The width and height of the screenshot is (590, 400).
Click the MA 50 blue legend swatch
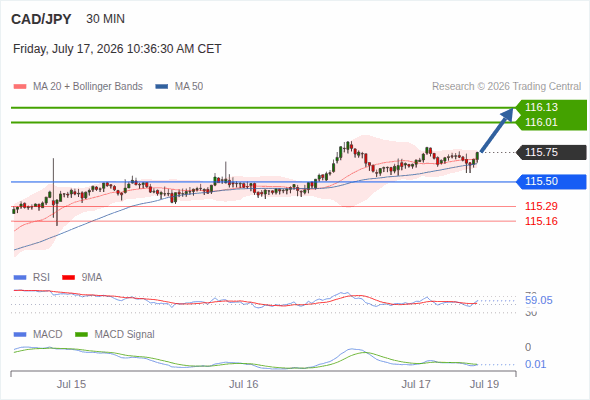162,87
